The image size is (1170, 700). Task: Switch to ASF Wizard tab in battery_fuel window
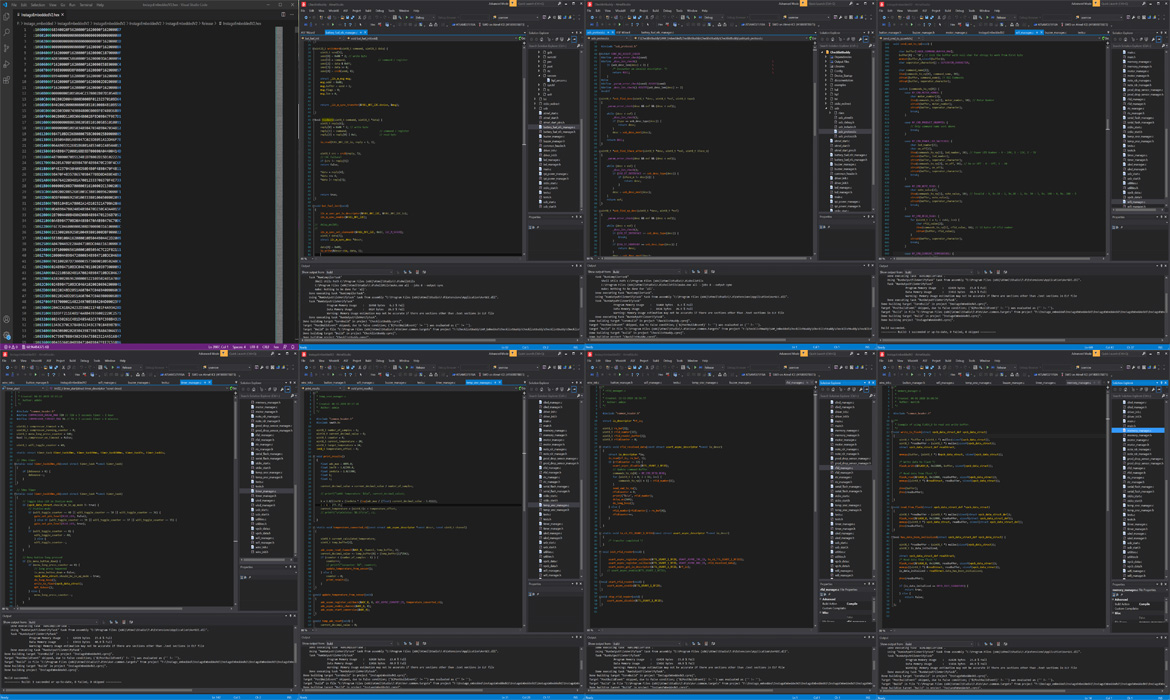(308, 32)
